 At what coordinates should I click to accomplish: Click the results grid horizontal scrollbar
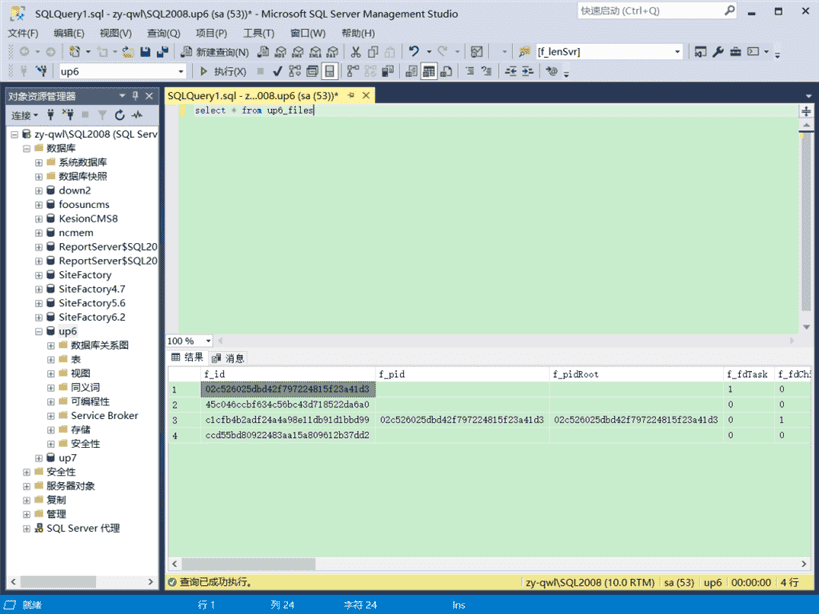tap(480, 565)
